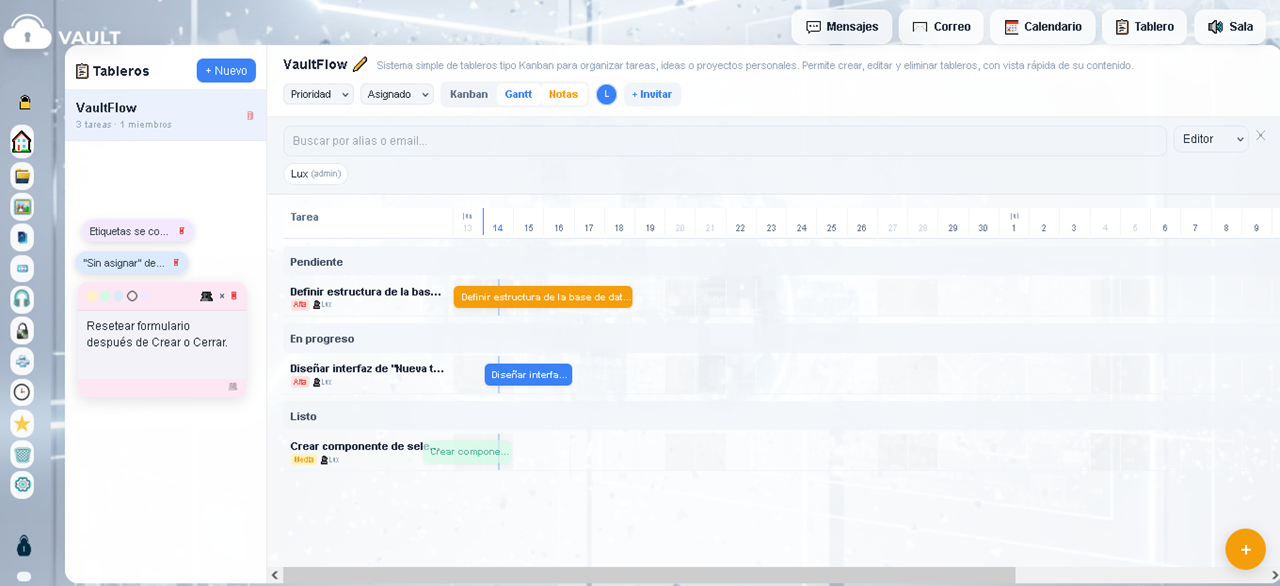Click the + Invitar button
This screenshot has height=586, width=1280.
(652, 94)
